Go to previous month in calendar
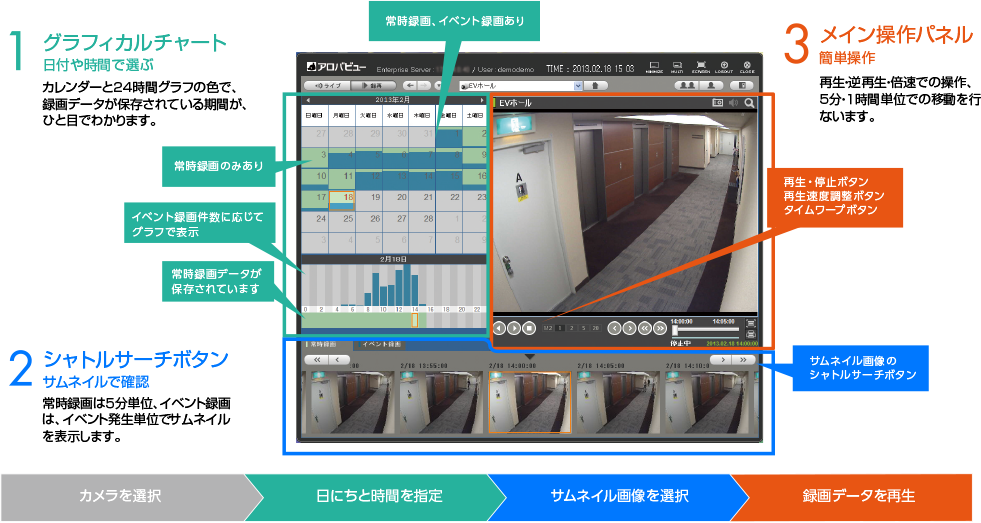Viewport: 981px width, 523px height. 308,101
